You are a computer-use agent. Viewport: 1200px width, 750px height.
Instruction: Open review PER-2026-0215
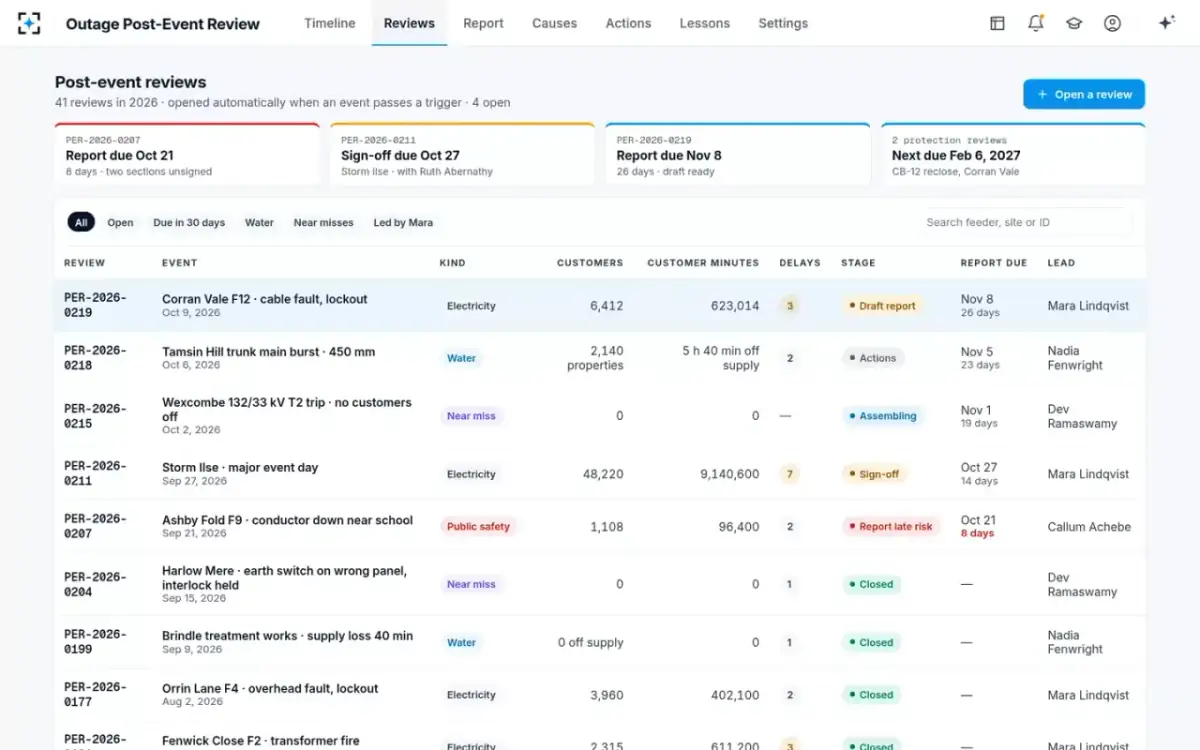[x=95, y=416]
